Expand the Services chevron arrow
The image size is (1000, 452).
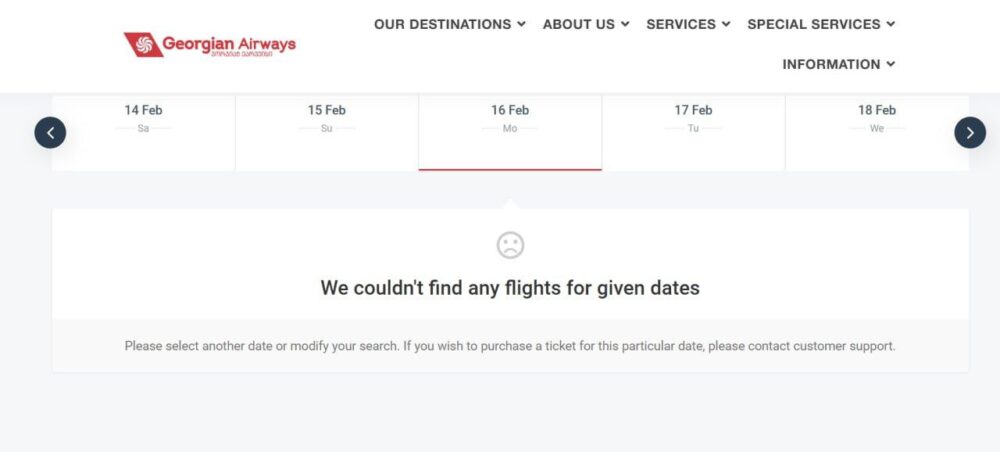726,24
